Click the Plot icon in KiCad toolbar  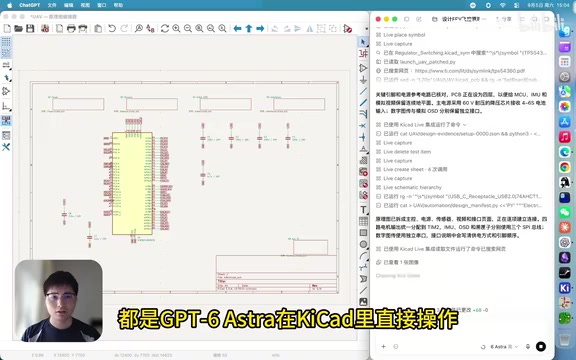[x=83, y=28]
